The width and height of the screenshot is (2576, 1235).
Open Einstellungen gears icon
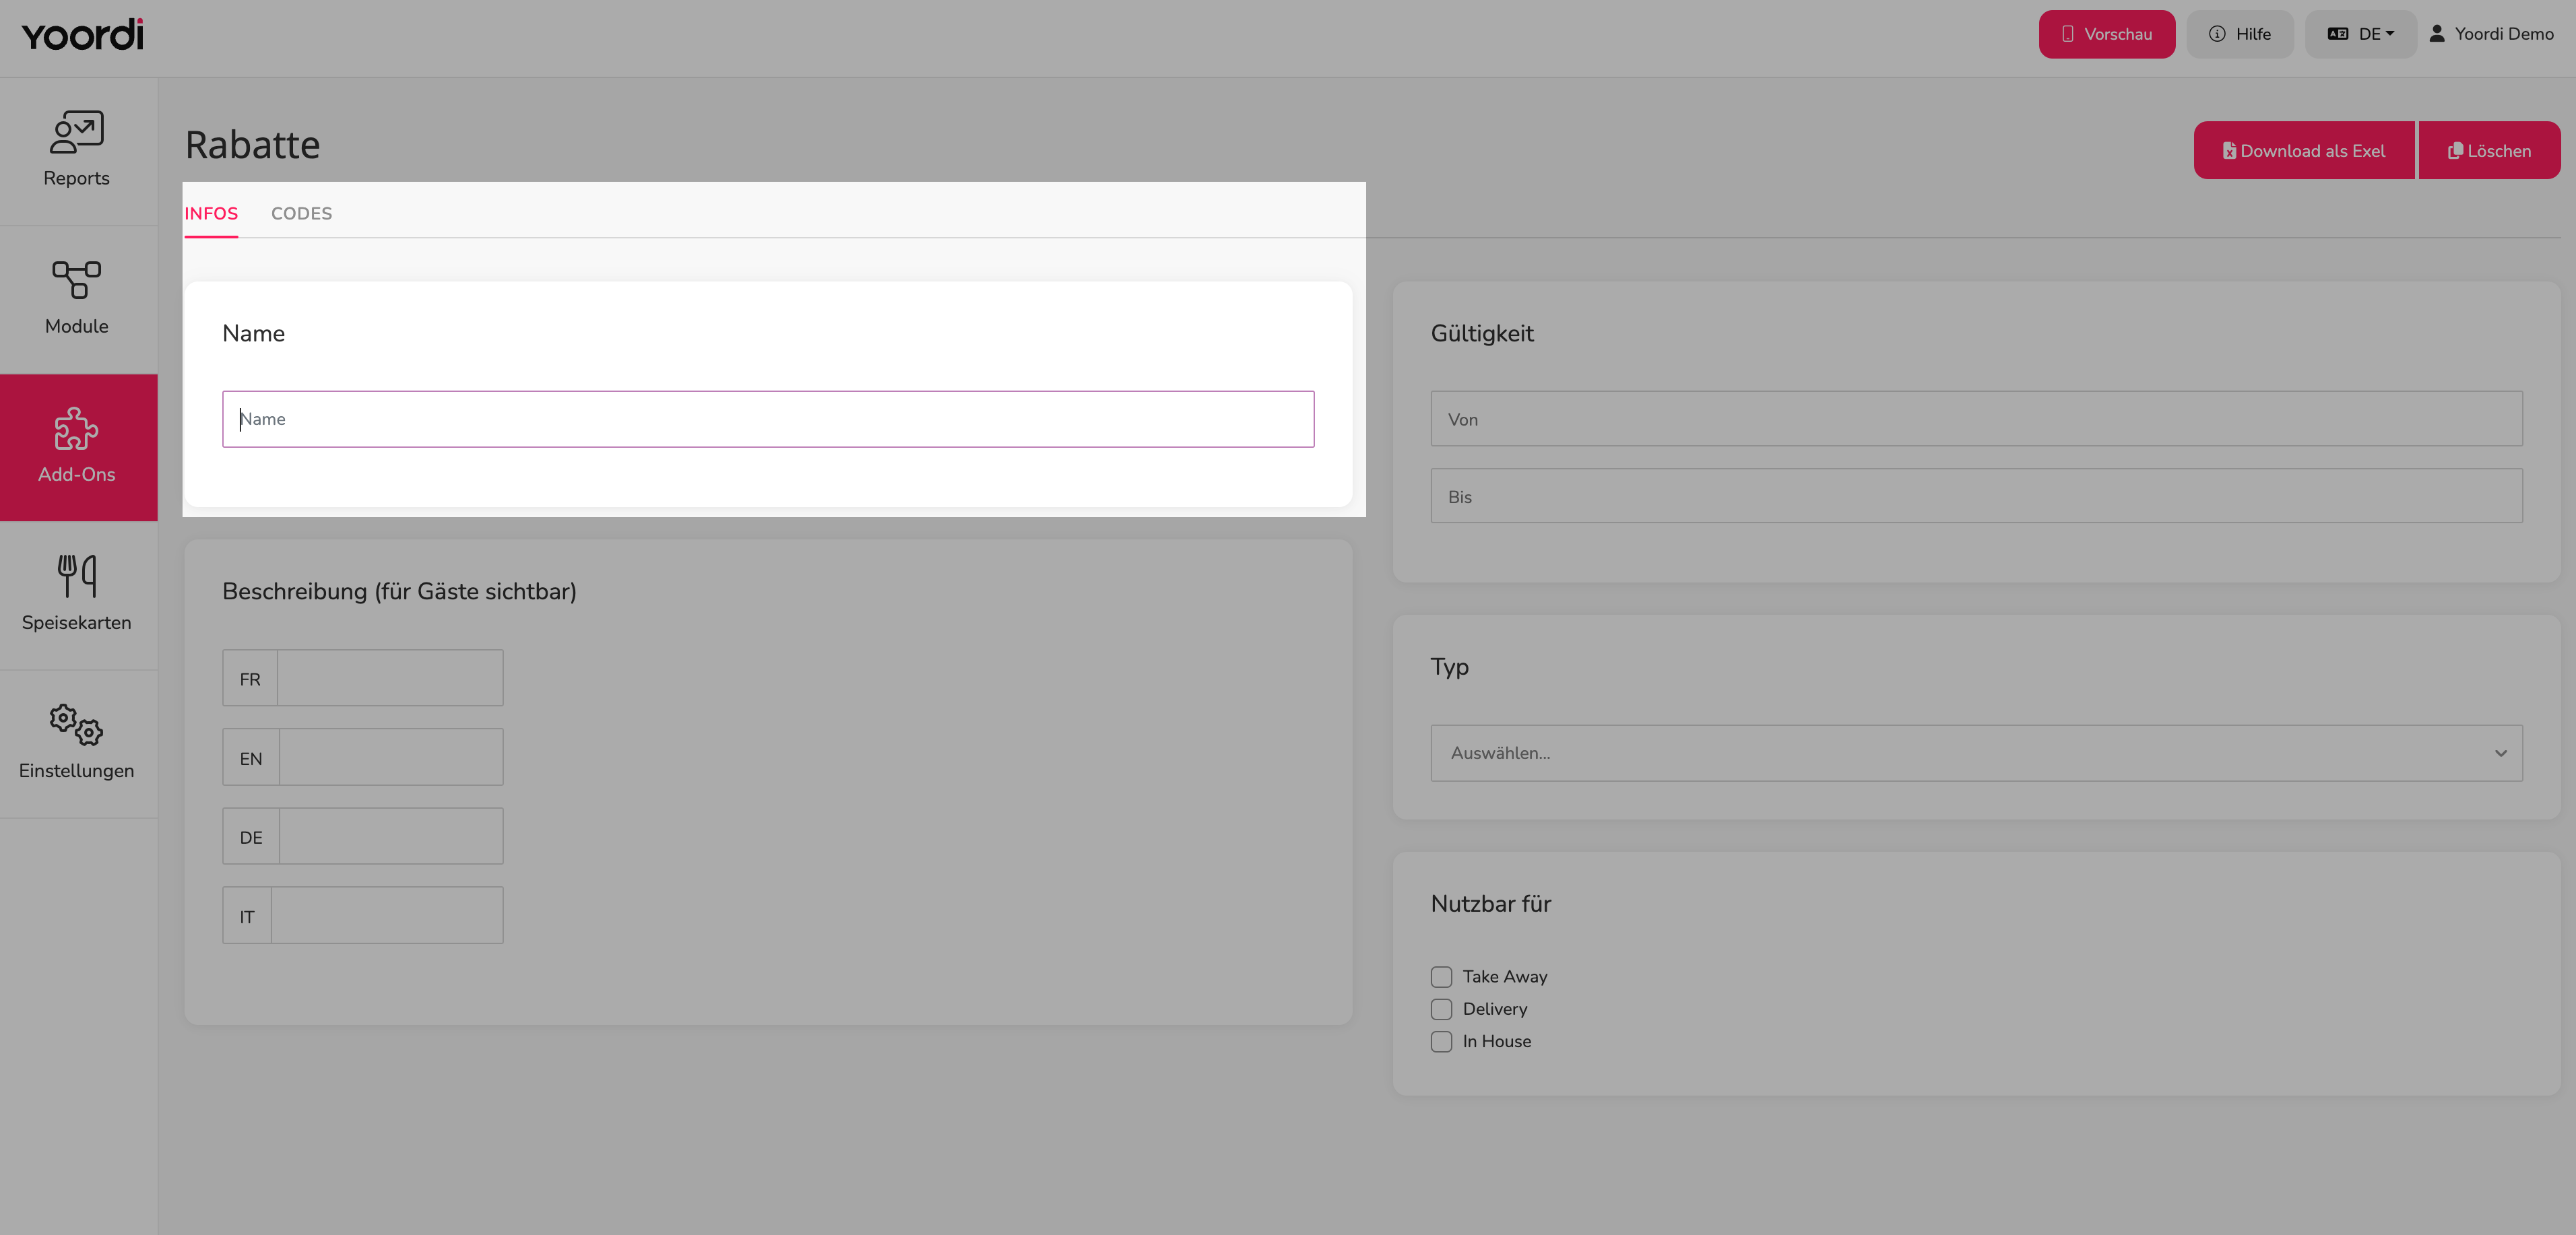point(77,724)
